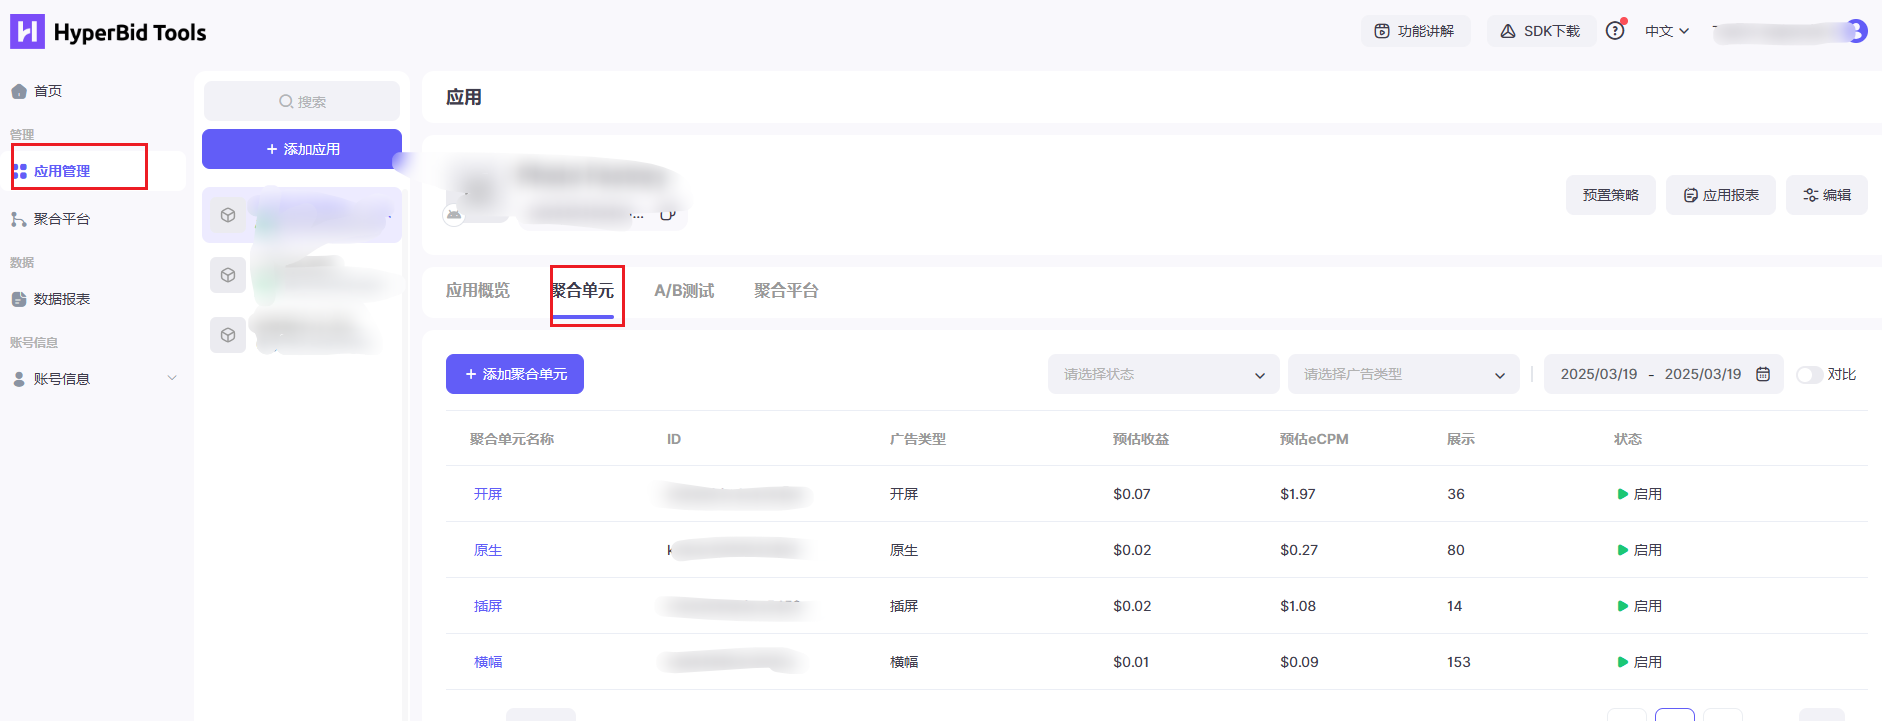Viewport: 1882px width, 721px height.
Task: Click 启用 status in 开屏 row
Action: point(1640,494)
